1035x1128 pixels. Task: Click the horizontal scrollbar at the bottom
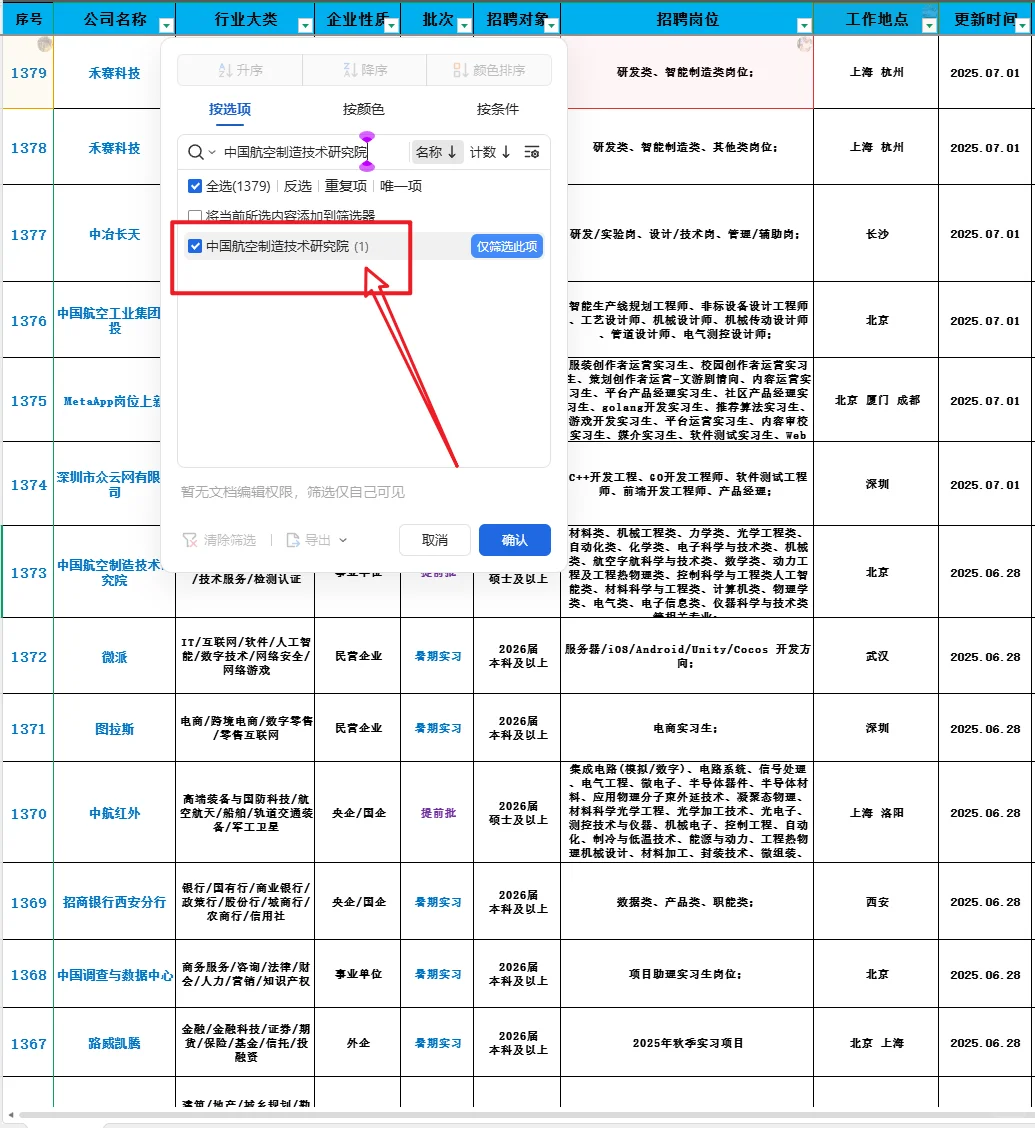pos(525,1115)
